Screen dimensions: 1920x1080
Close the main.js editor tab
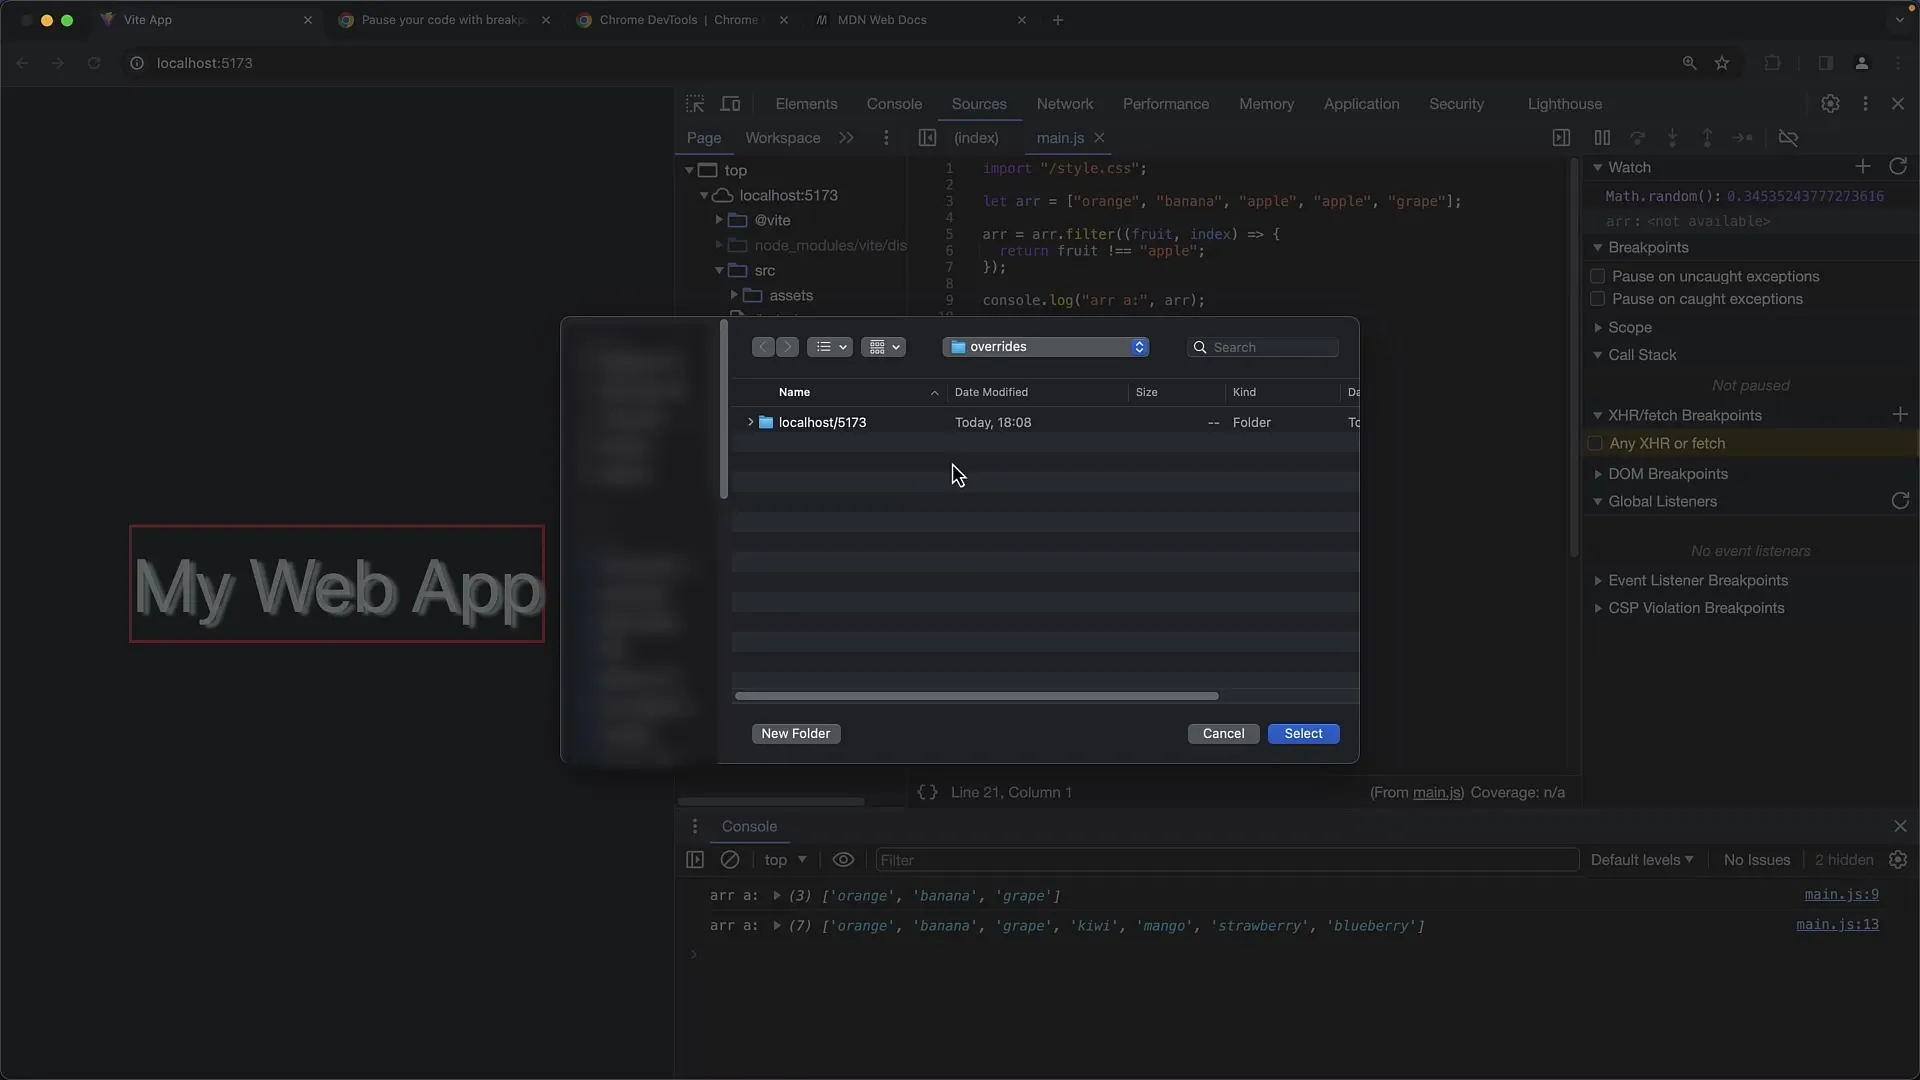click(x=1099, y=138)
